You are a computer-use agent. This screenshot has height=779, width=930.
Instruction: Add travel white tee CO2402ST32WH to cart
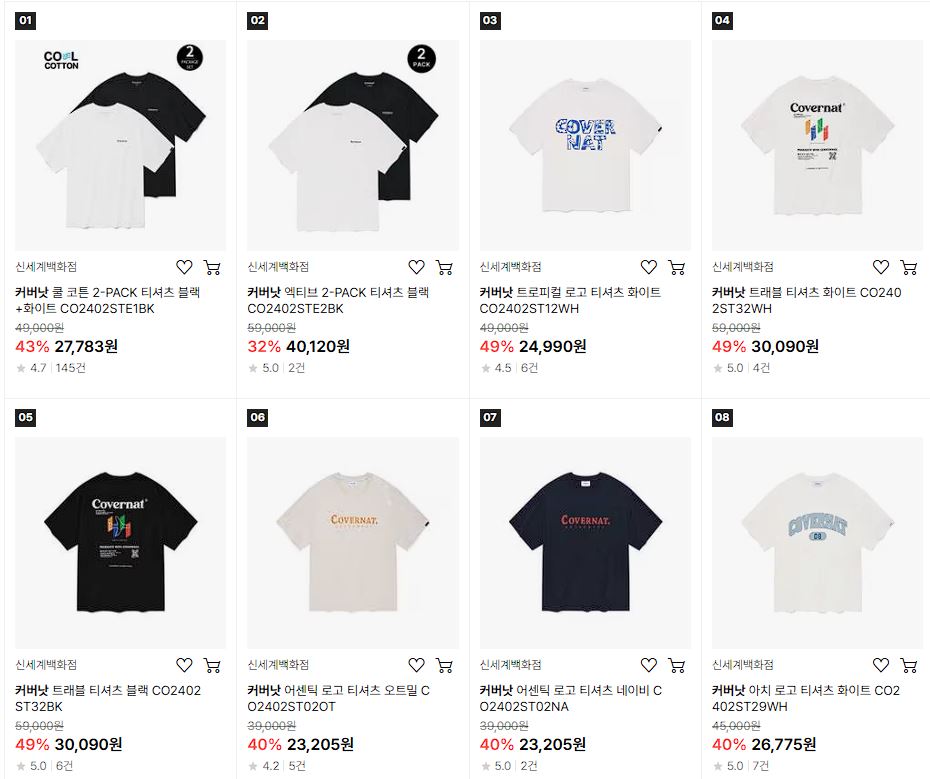coord(909,268)
